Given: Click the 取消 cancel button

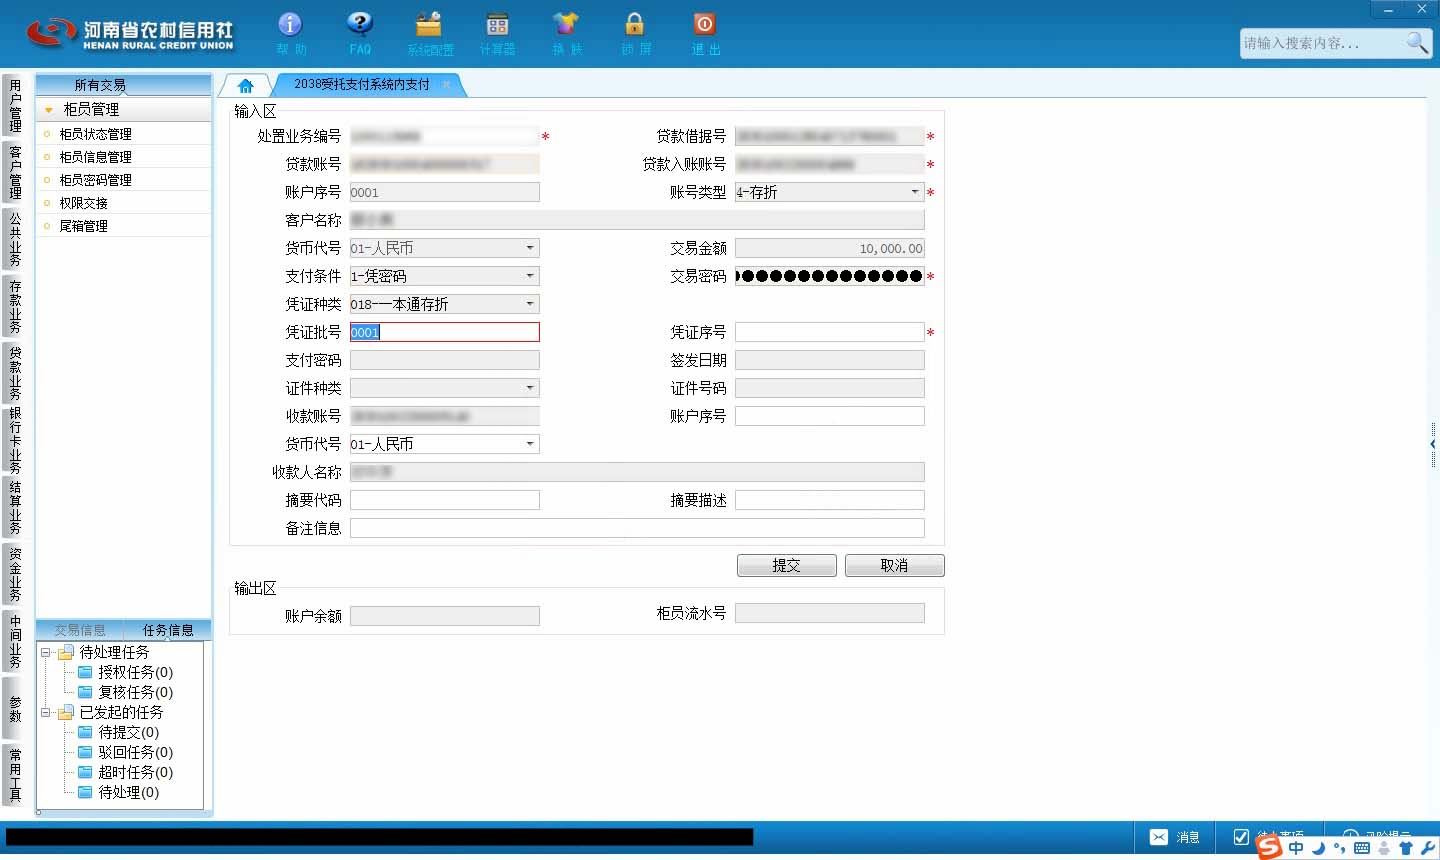Looking at the screenshot, I should (894, 566).
